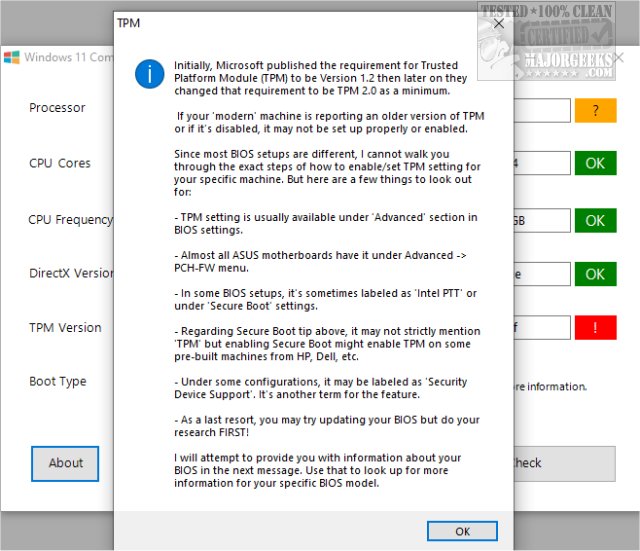Image resolution: width=640 pixels, height=551 pixels.
Task: Click the red exclamation TPM Version status
Action: (x=596, y=328)
